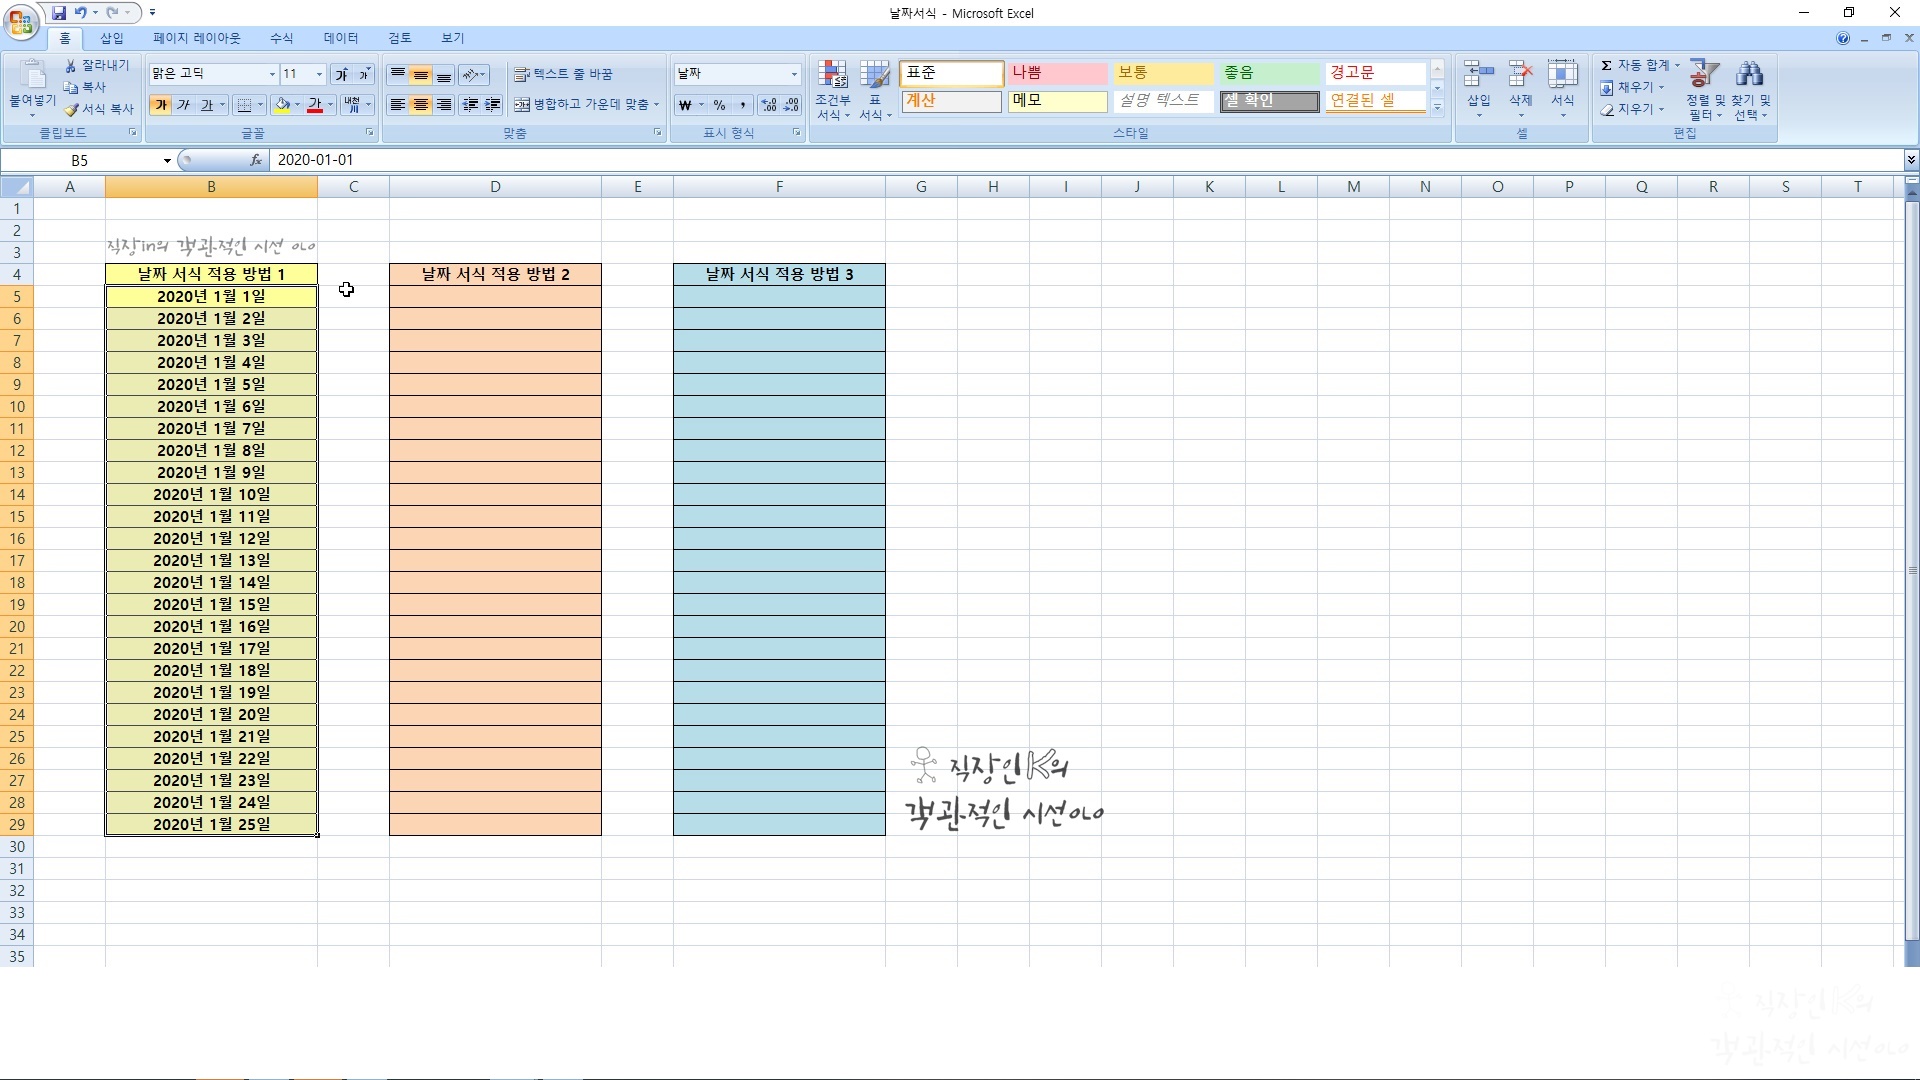Image resolution: width=1920 pixels, height=1080 pixels.
Task: Toggle the wrap text (텍스트 줄 바꿈) option
Action: [563, 74]
